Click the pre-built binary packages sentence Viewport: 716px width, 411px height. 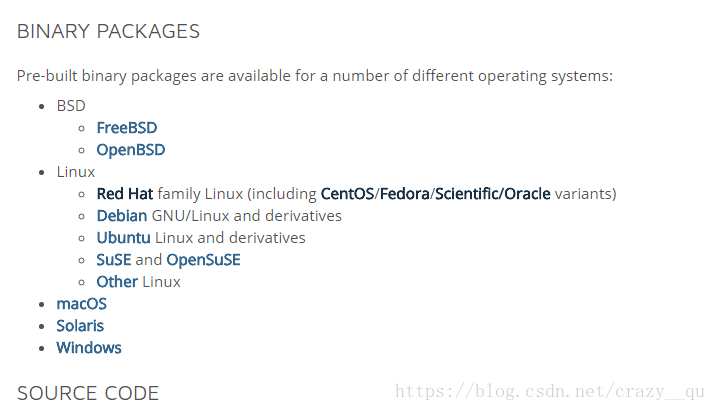coord(315,76)
